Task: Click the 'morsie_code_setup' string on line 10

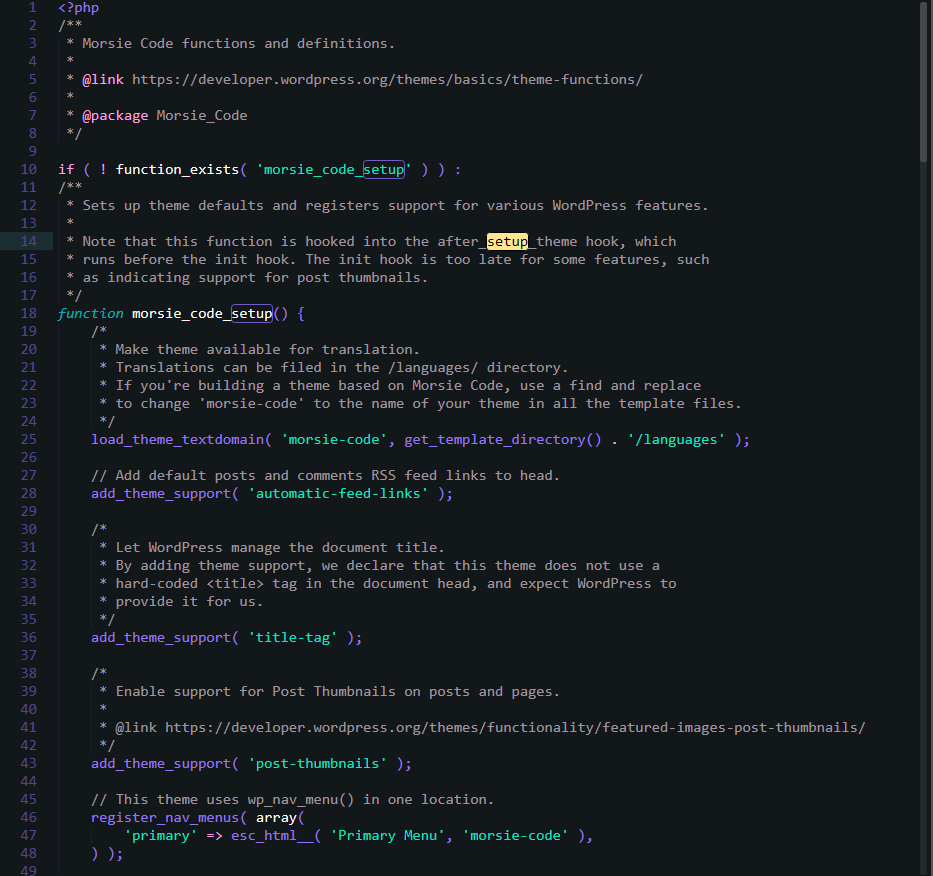Action: [x=334, y=170]
